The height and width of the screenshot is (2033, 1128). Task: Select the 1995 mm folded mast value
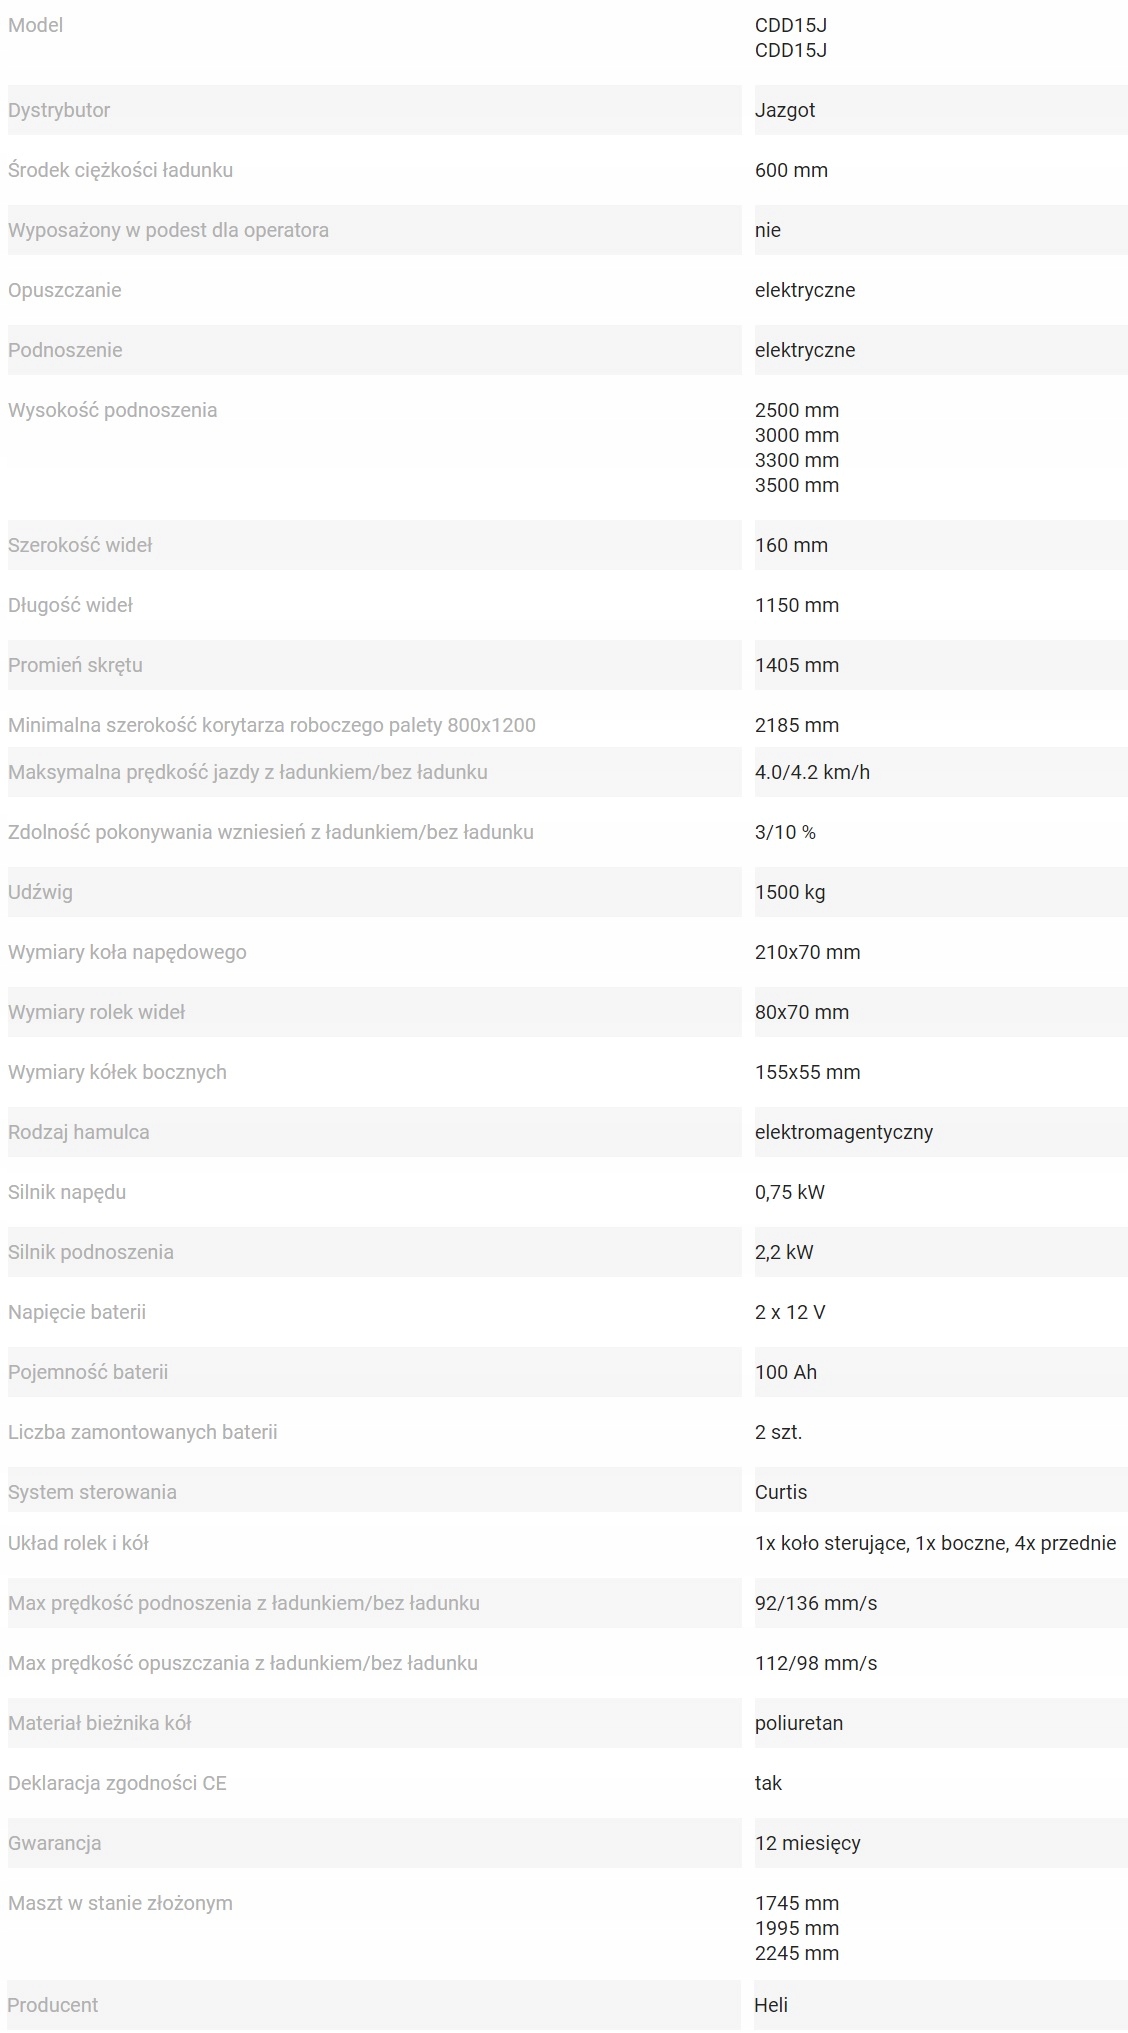(797, 1928)
